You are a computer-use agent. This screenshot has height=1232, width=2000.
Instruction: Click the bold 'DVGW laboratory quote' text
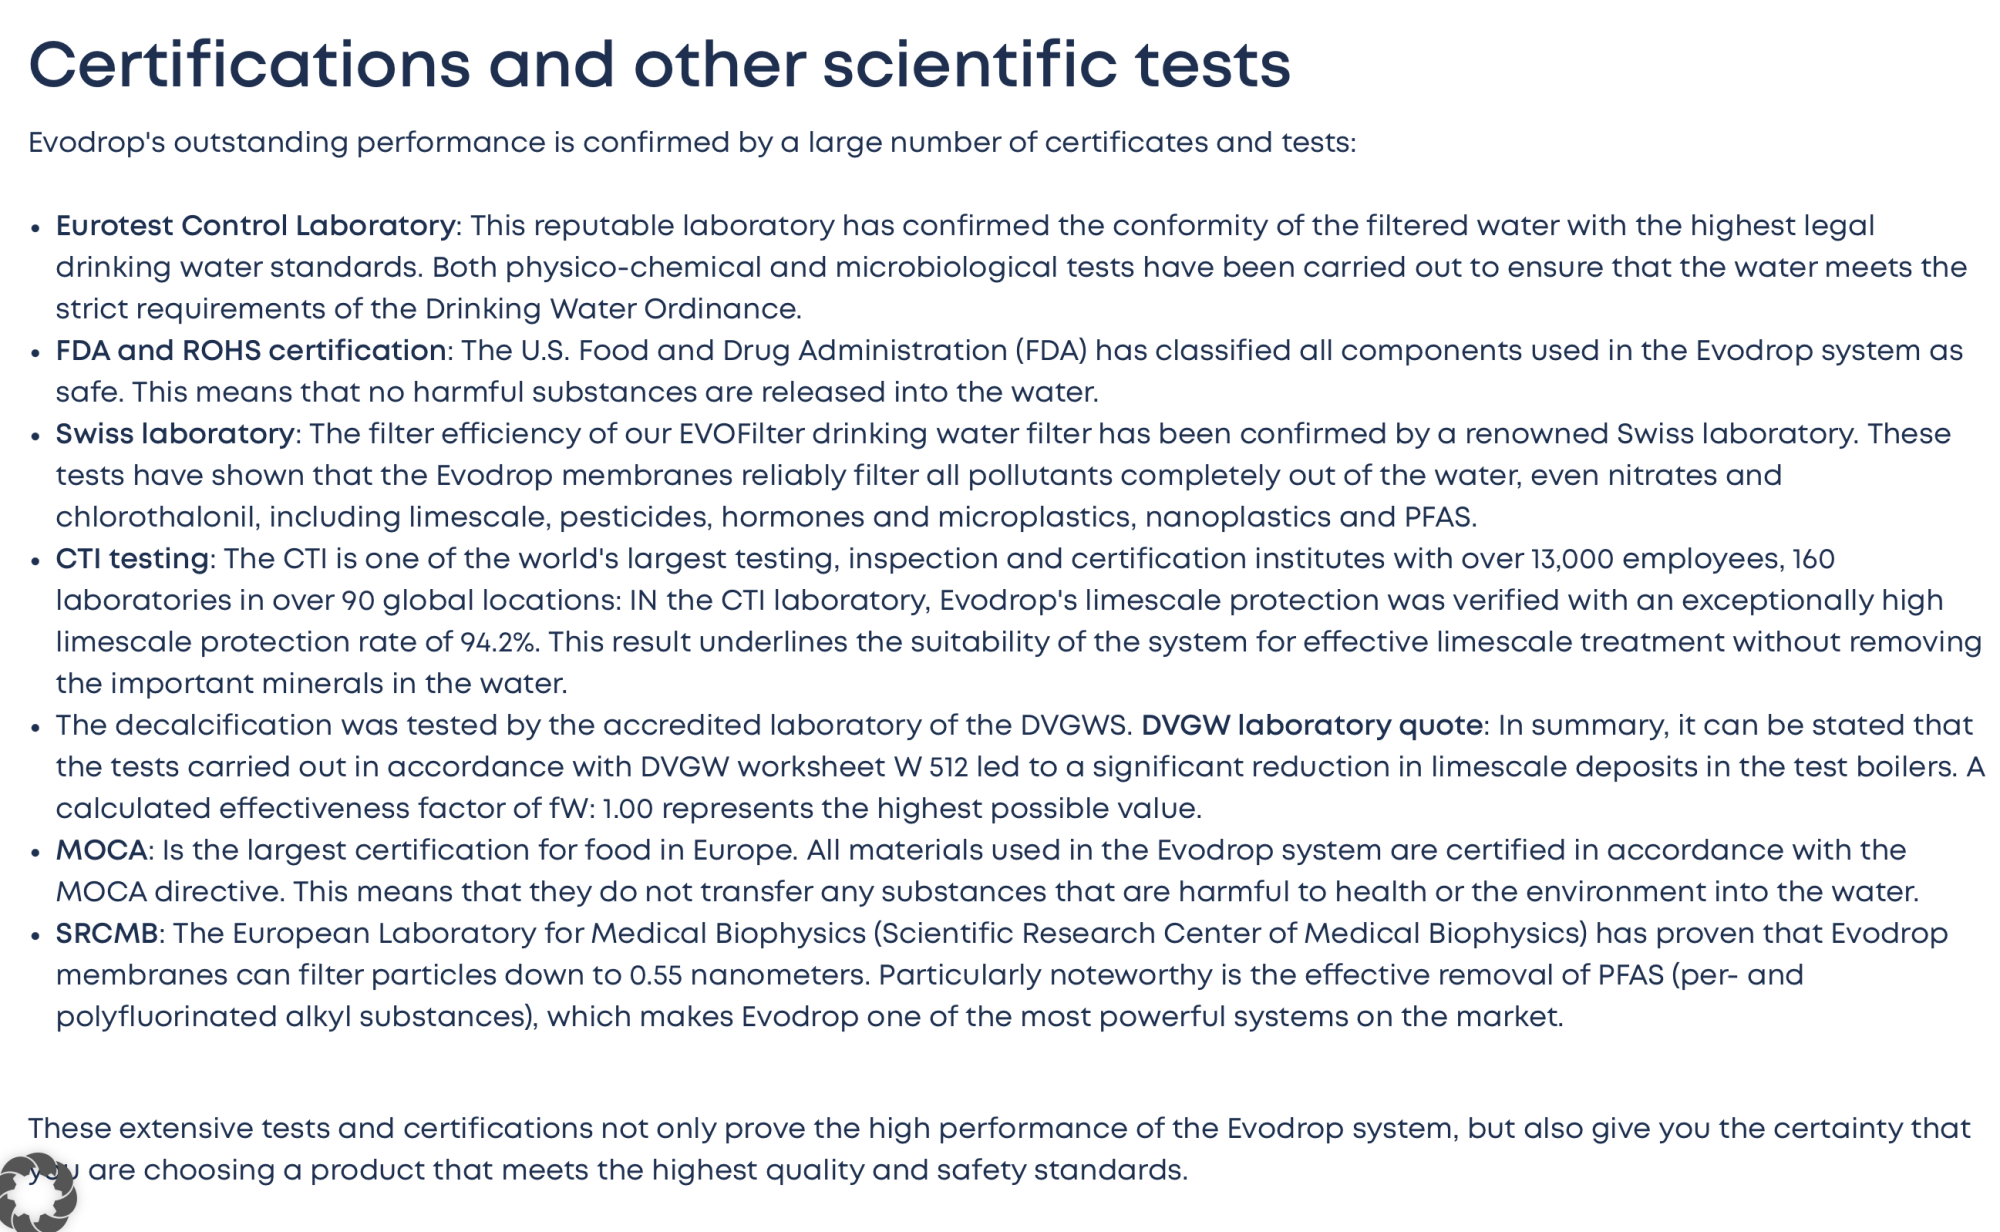point(1312,725)
